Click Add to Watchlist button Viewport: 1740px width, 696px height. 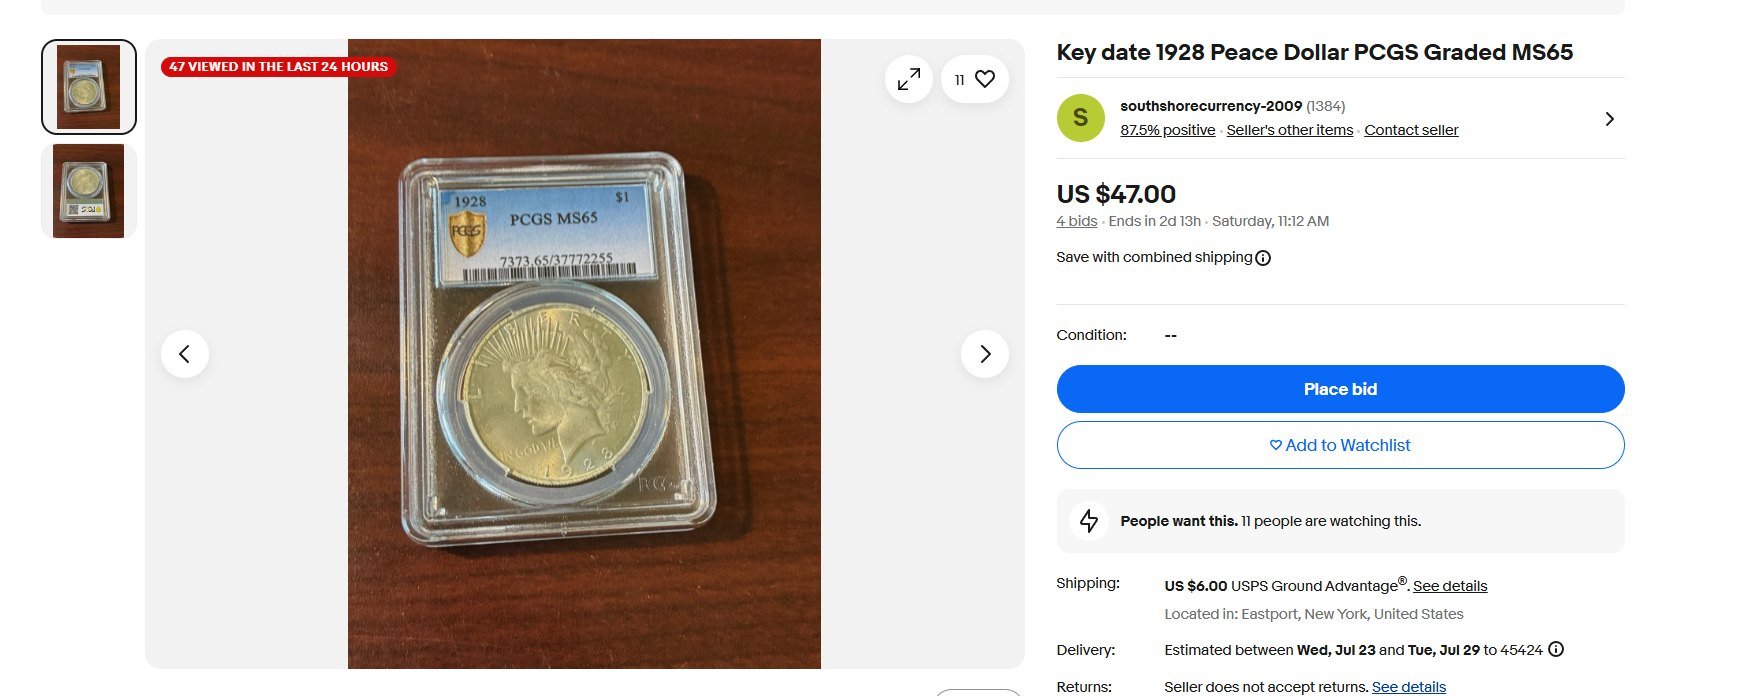(x=1340, y=445)
